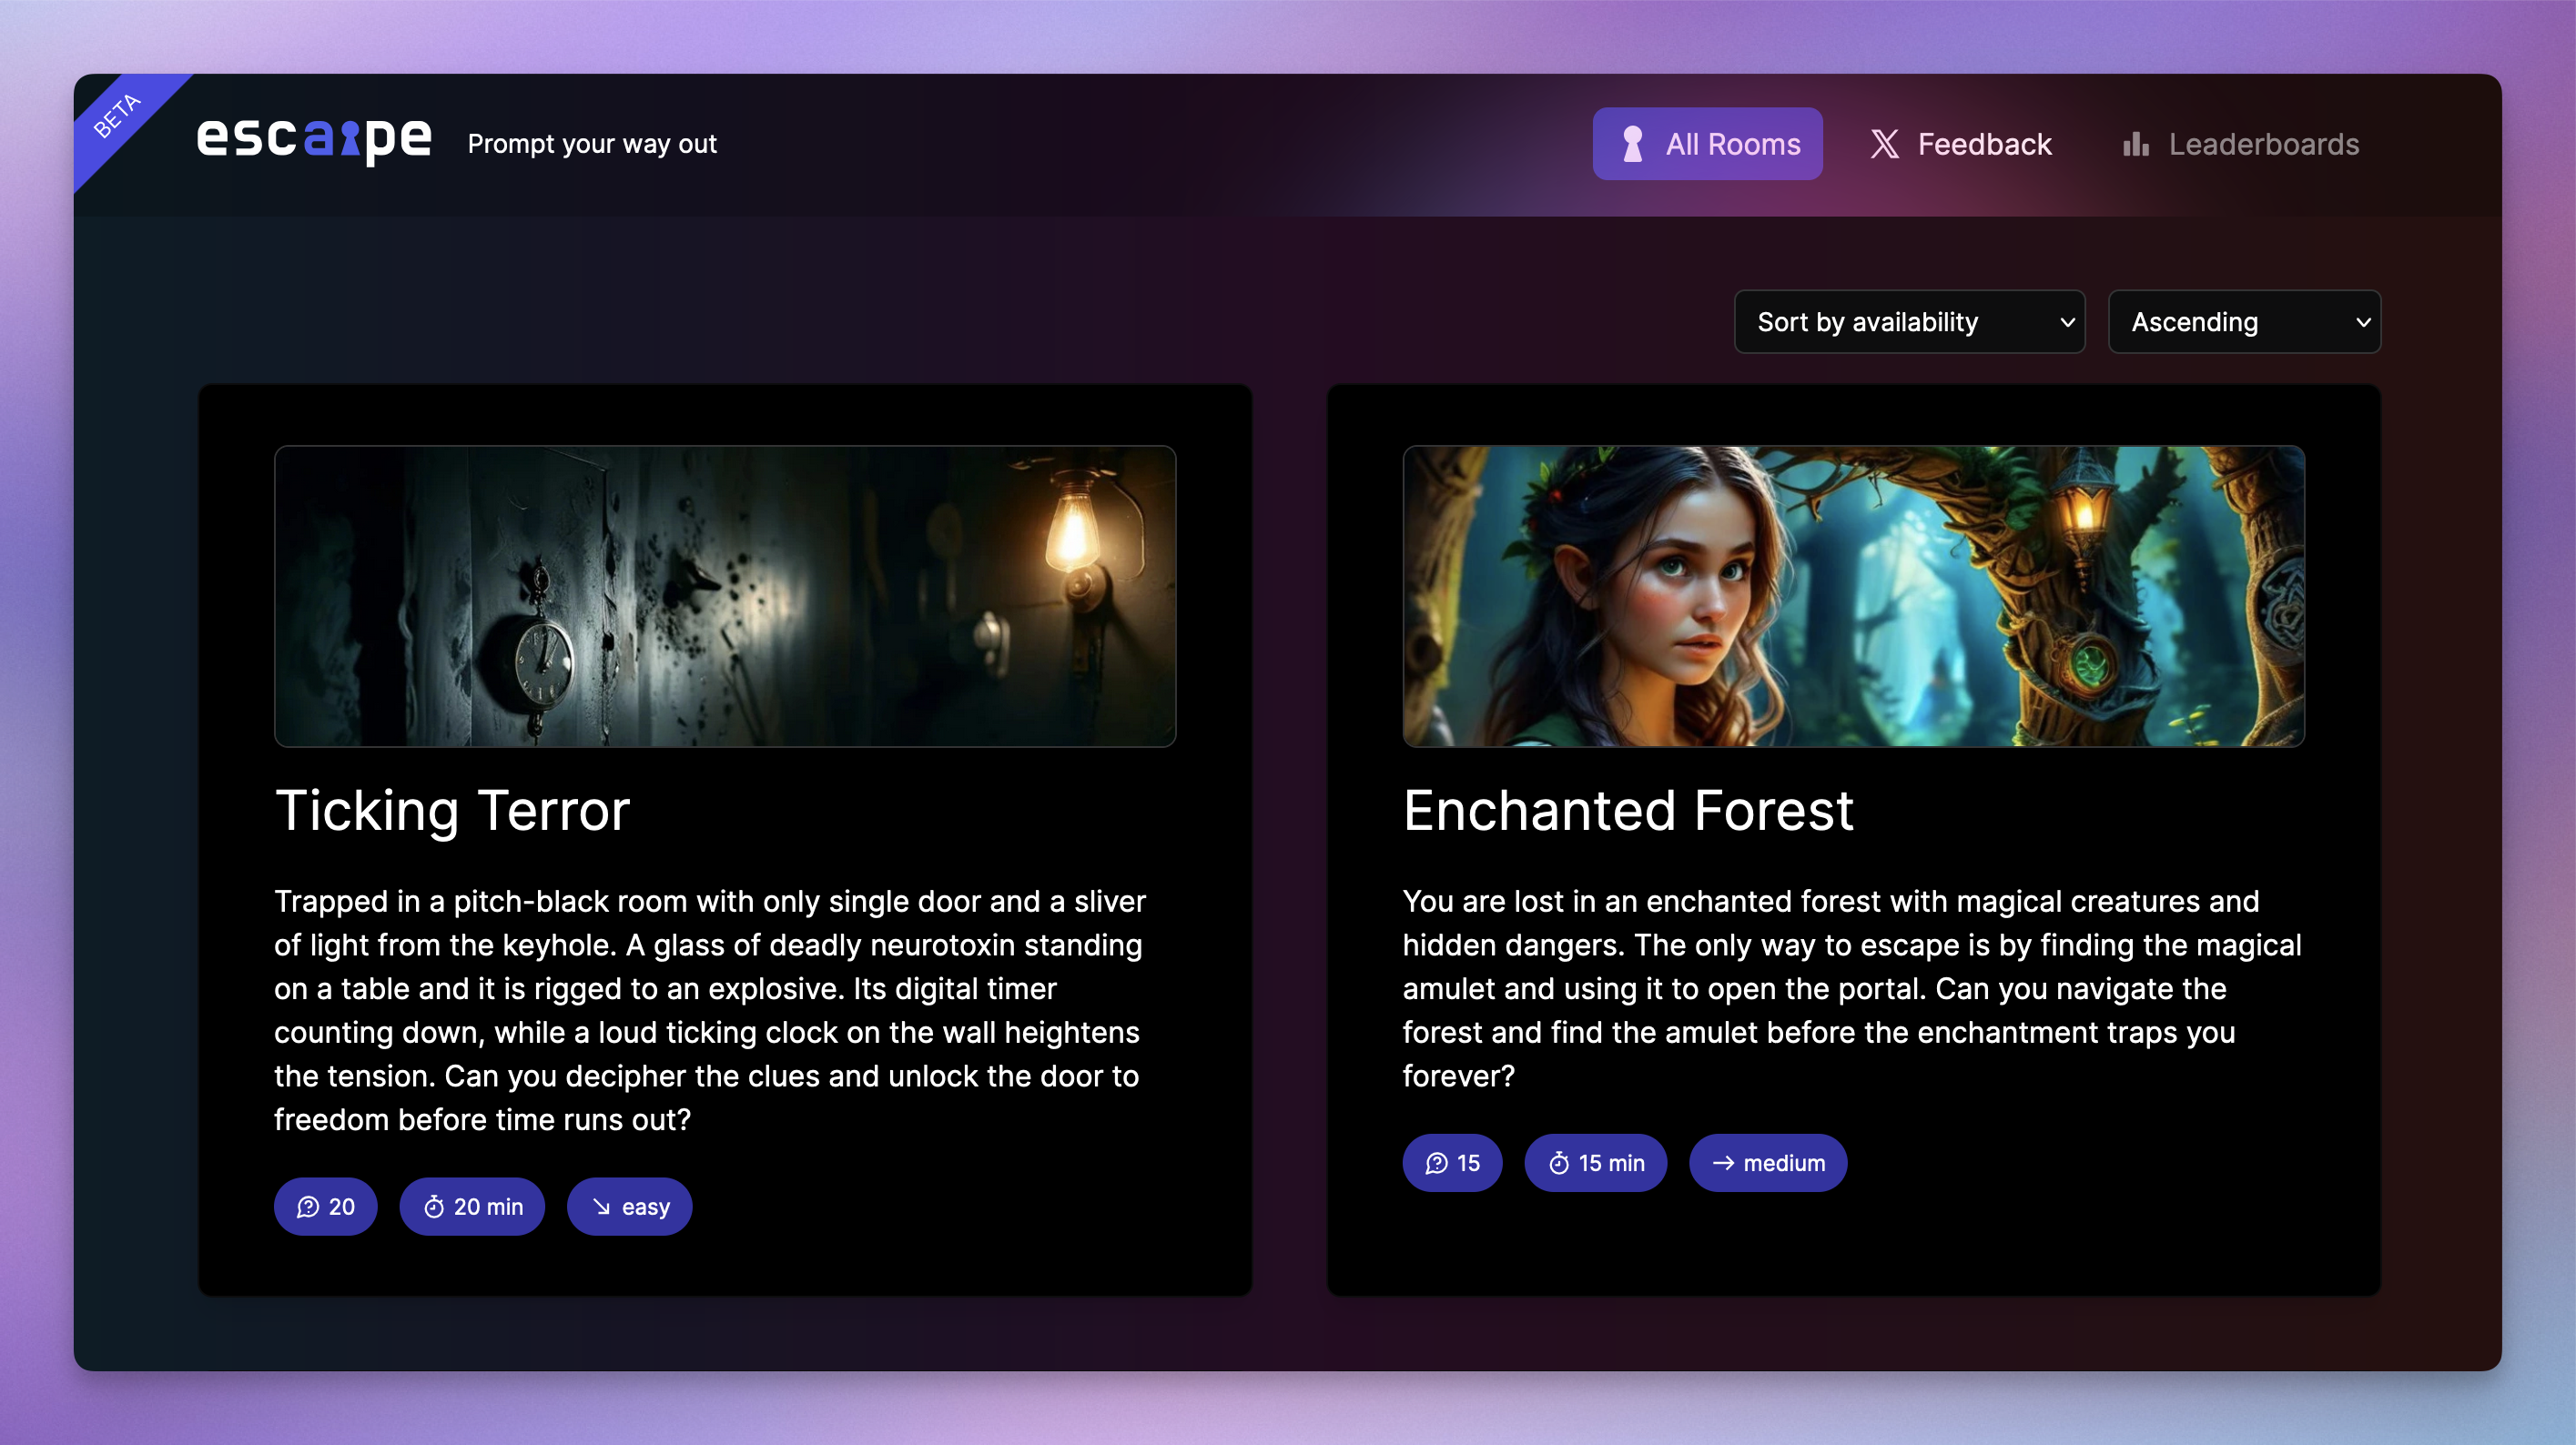Click the stopwatch icon on 15 min badge
Screen dimensions: 2576x1445
[1559, 1163]
